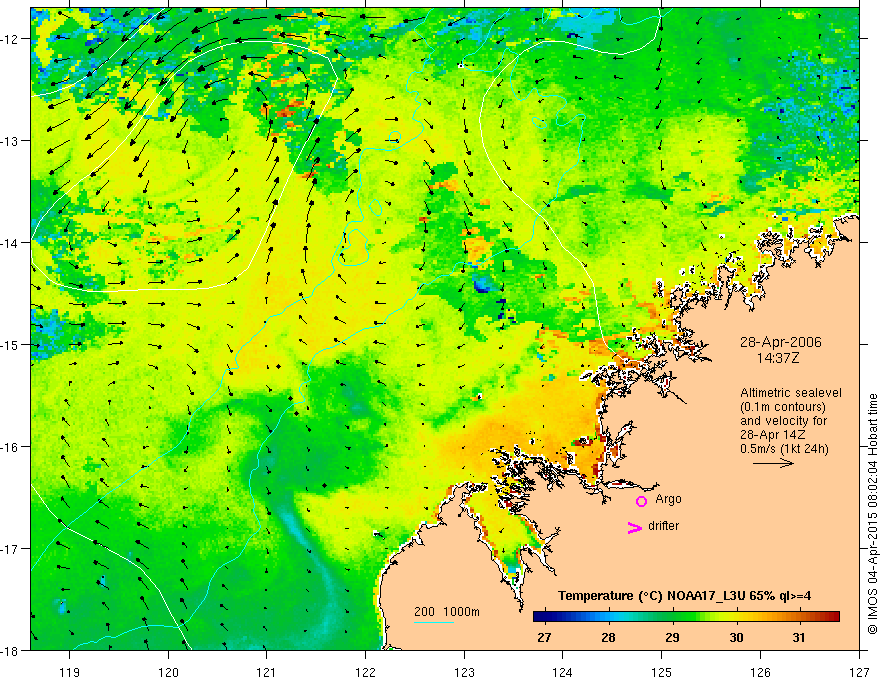880x680 pixels.
Task: Click the '200 1000m' depth label
Action: [x=447, y=612]
